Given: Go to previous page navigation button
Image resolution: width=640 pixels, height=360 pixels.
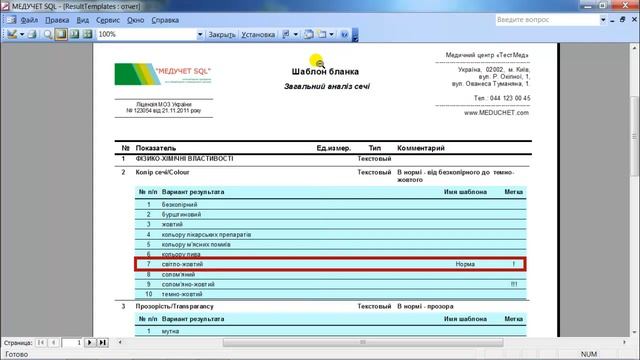Looking at the screenshot, I should [x=53, y=342].
